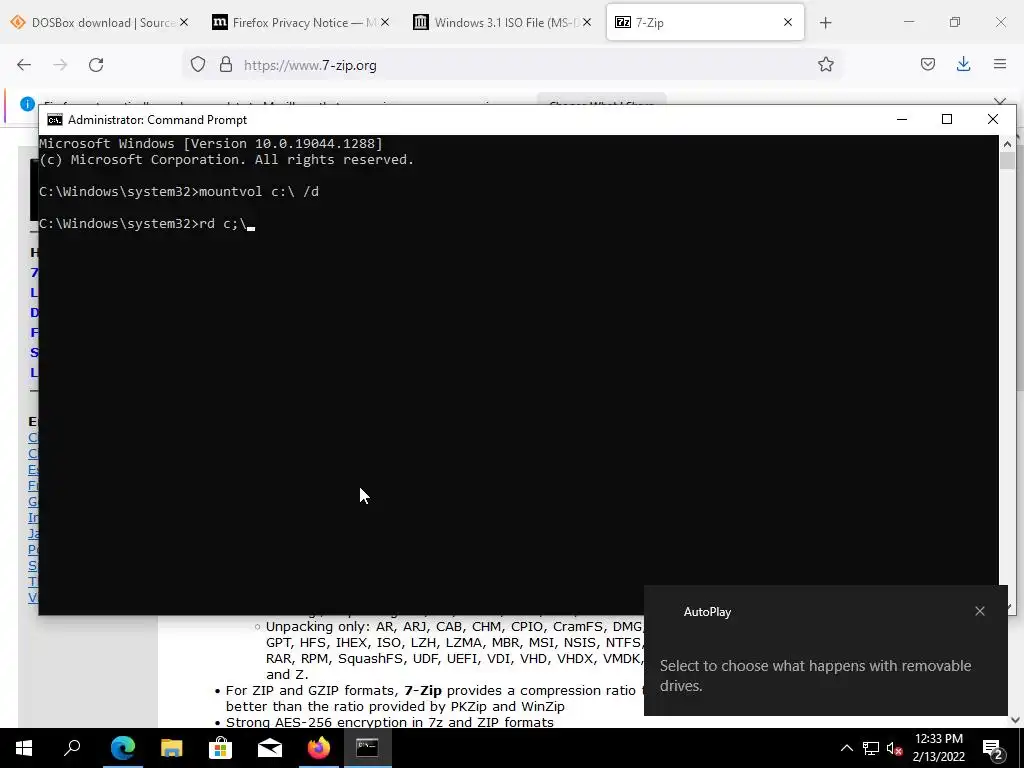Close the Administrator Command Prompt window
This screenshot has width=1024, height=768.
coord(993,120)
